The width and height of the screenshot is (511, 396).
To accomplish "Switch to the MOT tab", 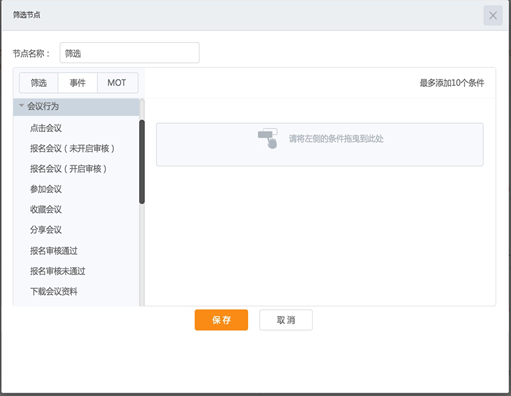I will [117, 83].
